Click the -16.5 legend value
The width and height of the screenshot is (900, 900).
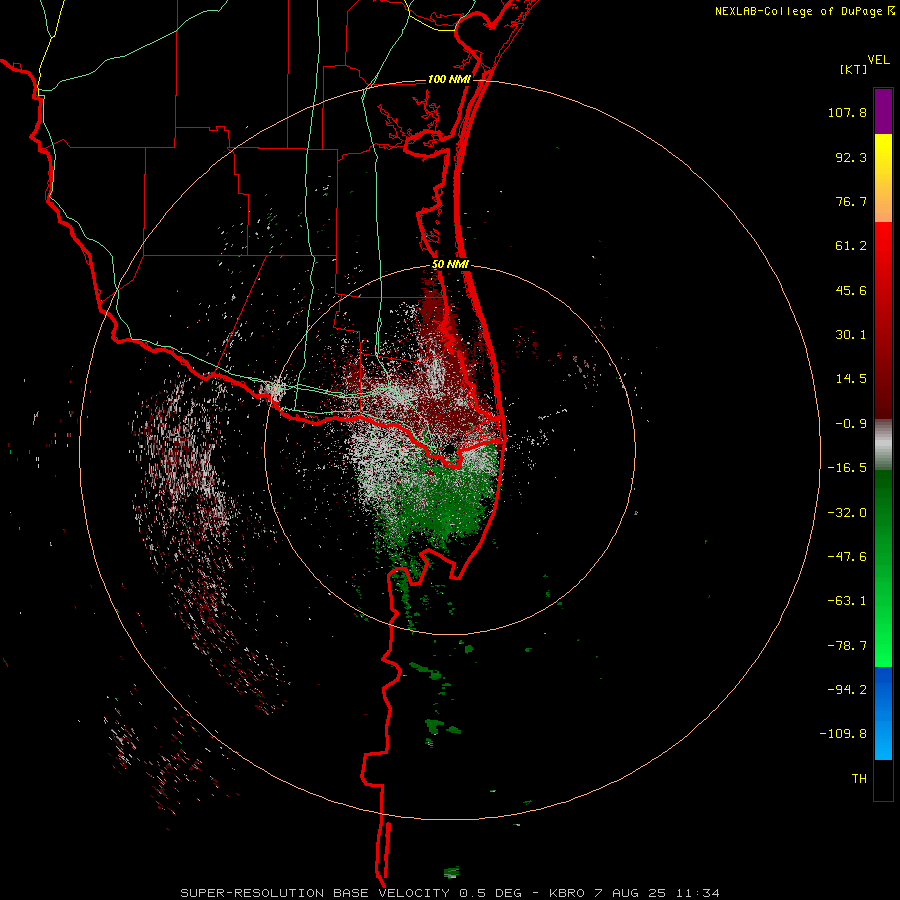point(847,468)
